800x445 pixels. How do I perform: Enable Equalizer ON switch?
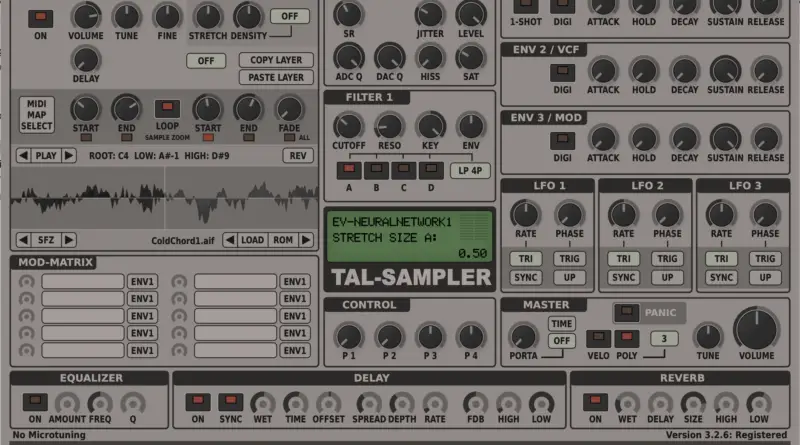[35, 402]
